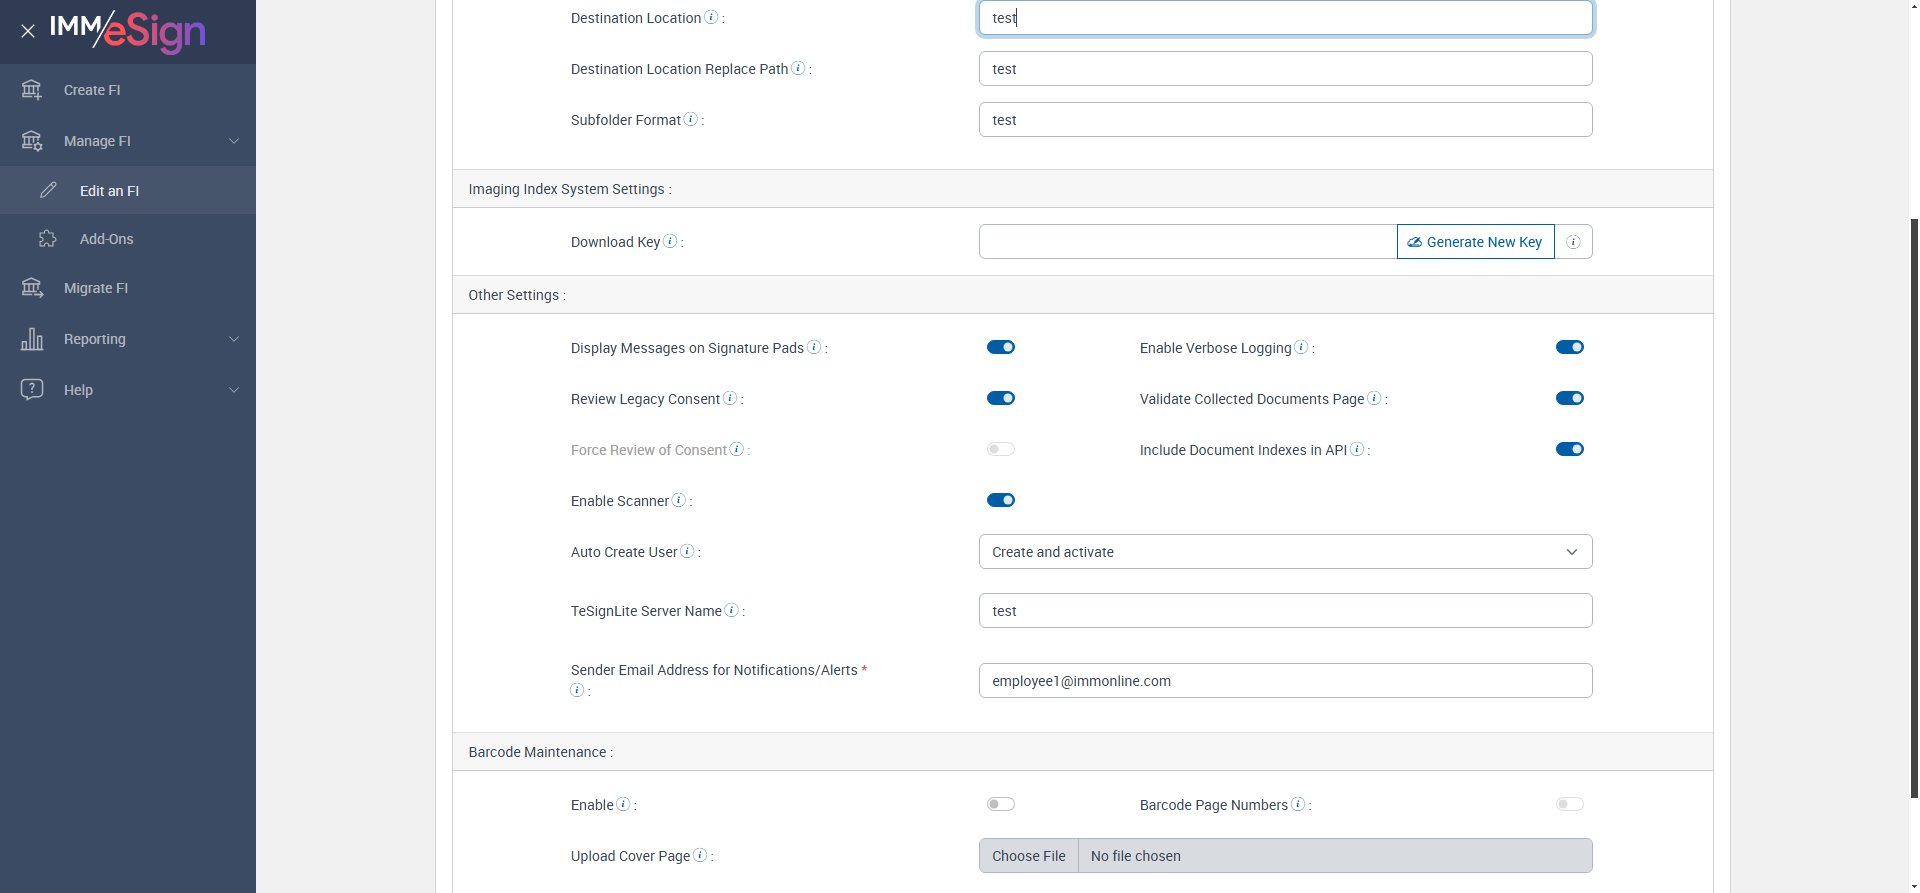Image resolution: width=1920 pixels, height=893 pixels.
Task: Collapse the Manage FI submenu
Action: 234,141
